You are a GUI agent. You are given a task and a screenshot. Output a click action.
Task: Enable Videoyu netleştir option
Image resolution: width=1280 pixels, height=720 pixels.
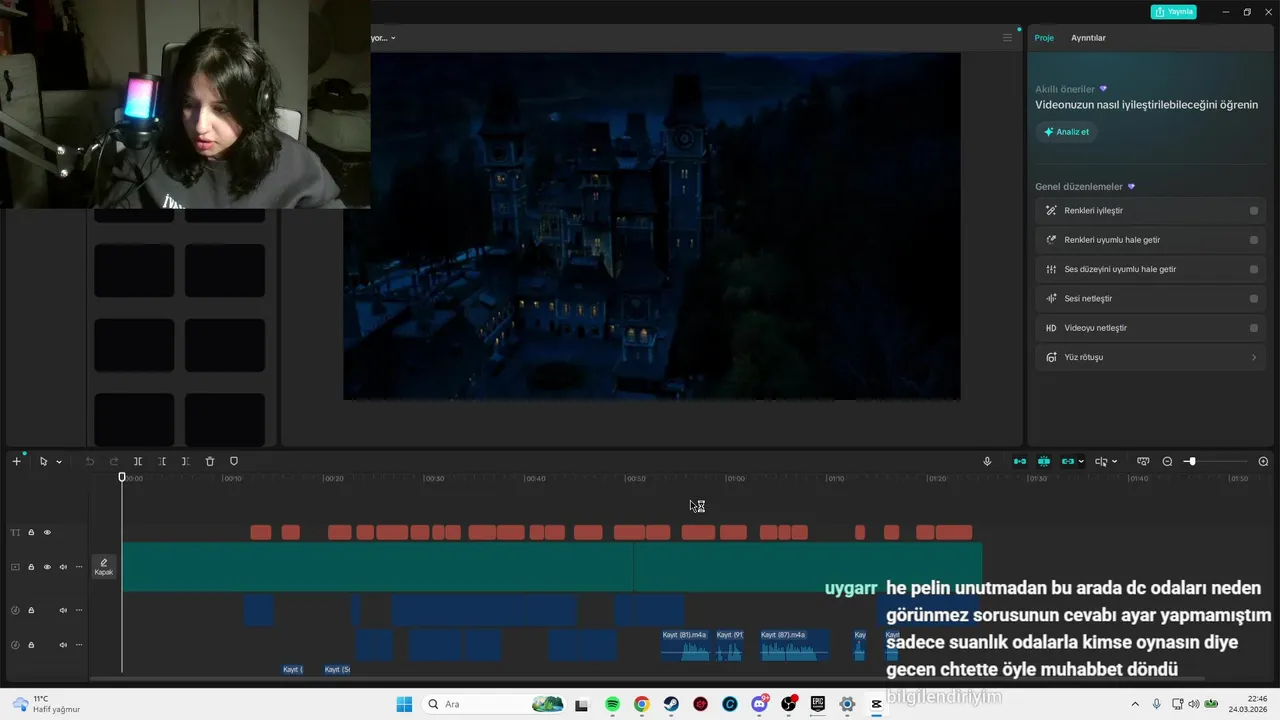click(1254, 328)
